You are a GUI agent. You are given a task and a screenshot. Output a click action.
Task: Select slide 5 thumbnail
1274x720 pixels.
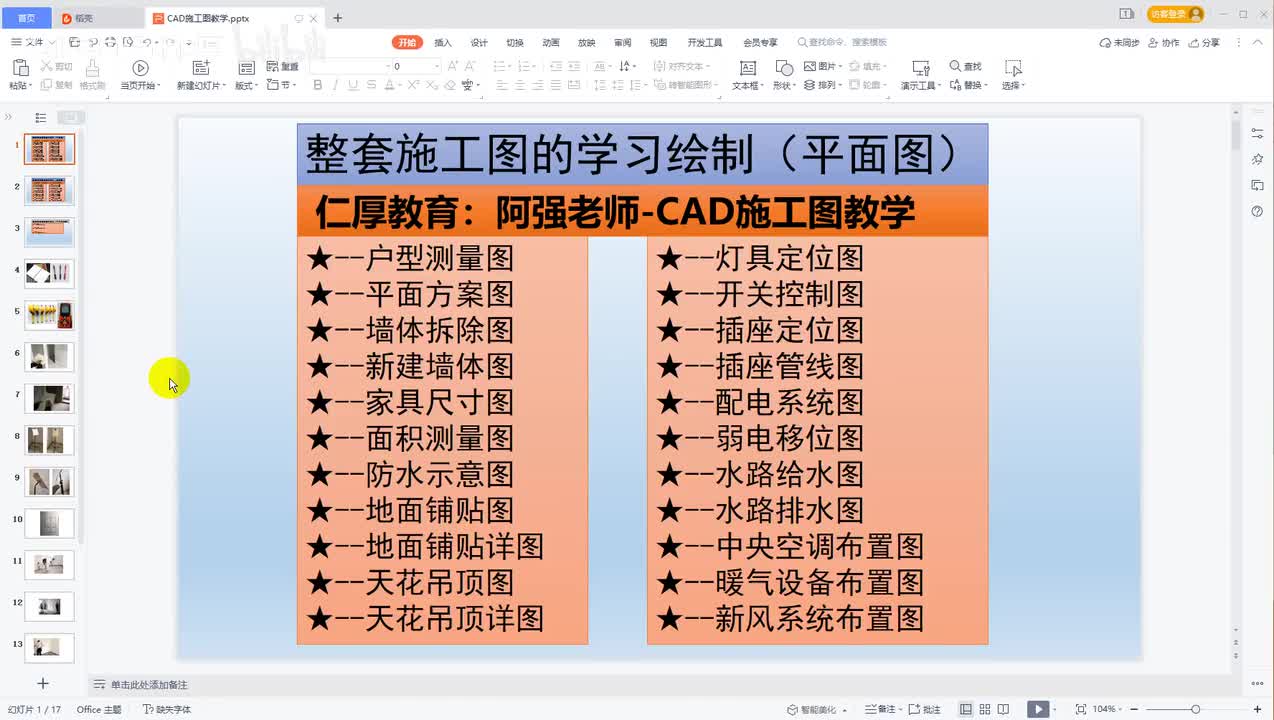(x=49, y=315)
